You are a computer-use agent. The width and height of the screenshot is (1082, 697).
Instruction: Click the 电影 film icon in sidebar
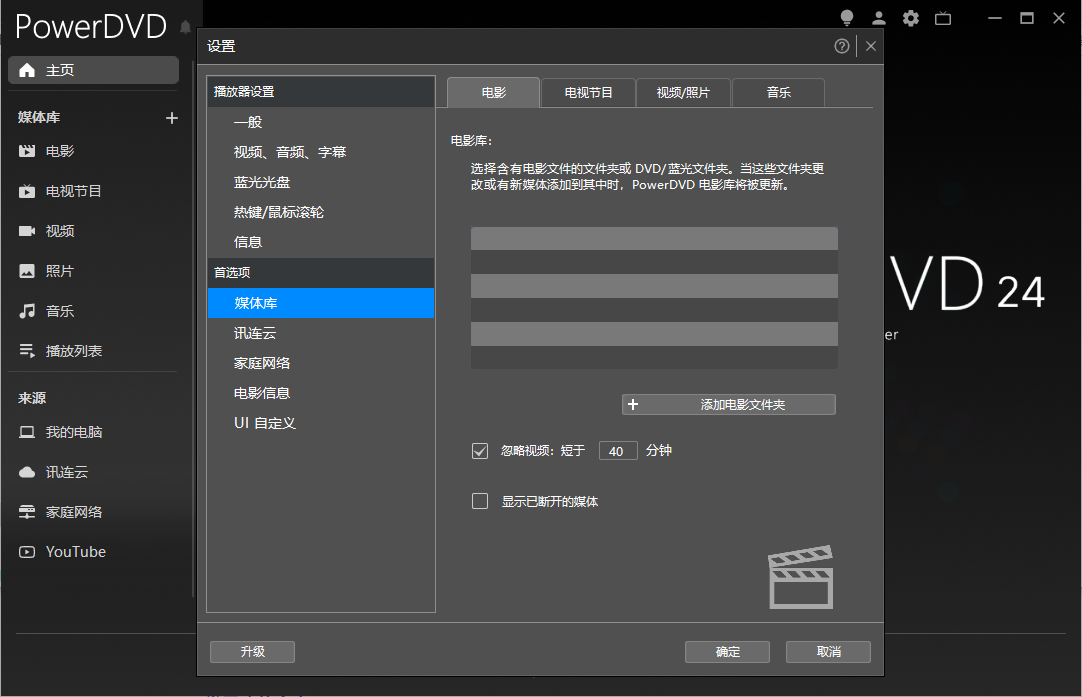point(27,151)
